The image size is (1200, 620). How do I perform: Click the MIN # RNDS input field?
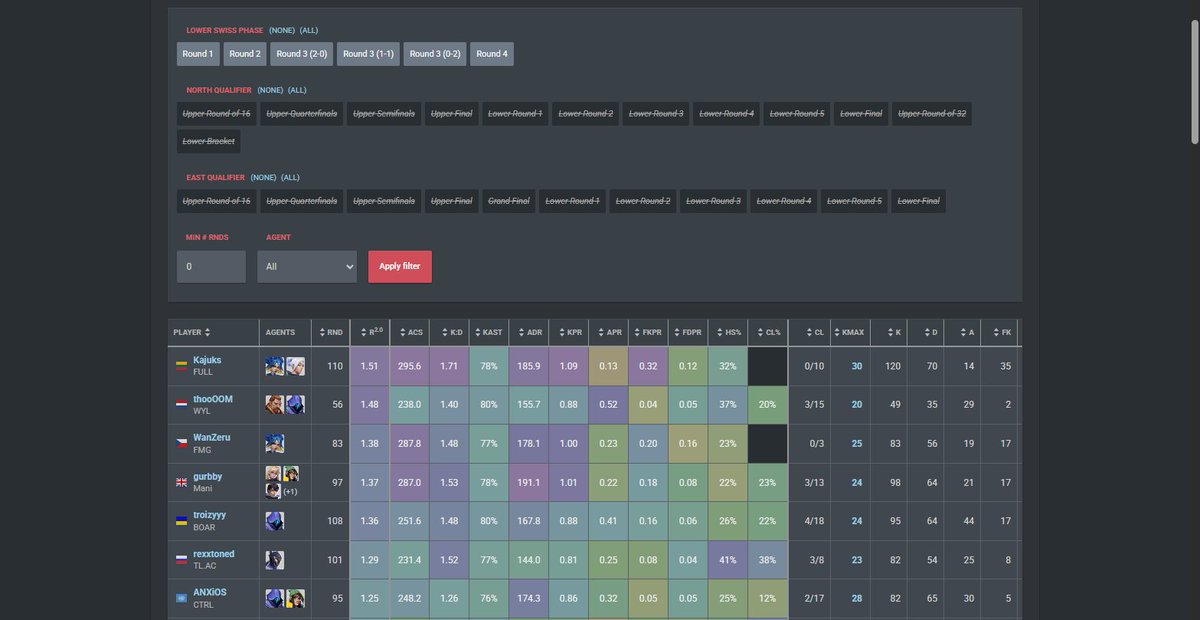[x=211, y=267]
